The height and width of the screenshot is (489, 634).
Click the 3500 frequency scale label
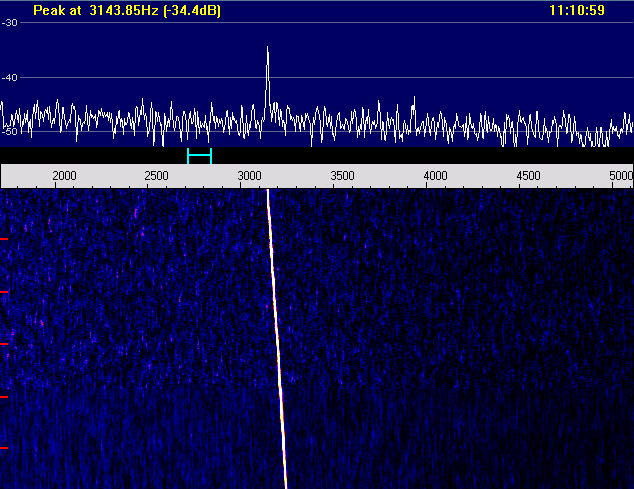342,176
